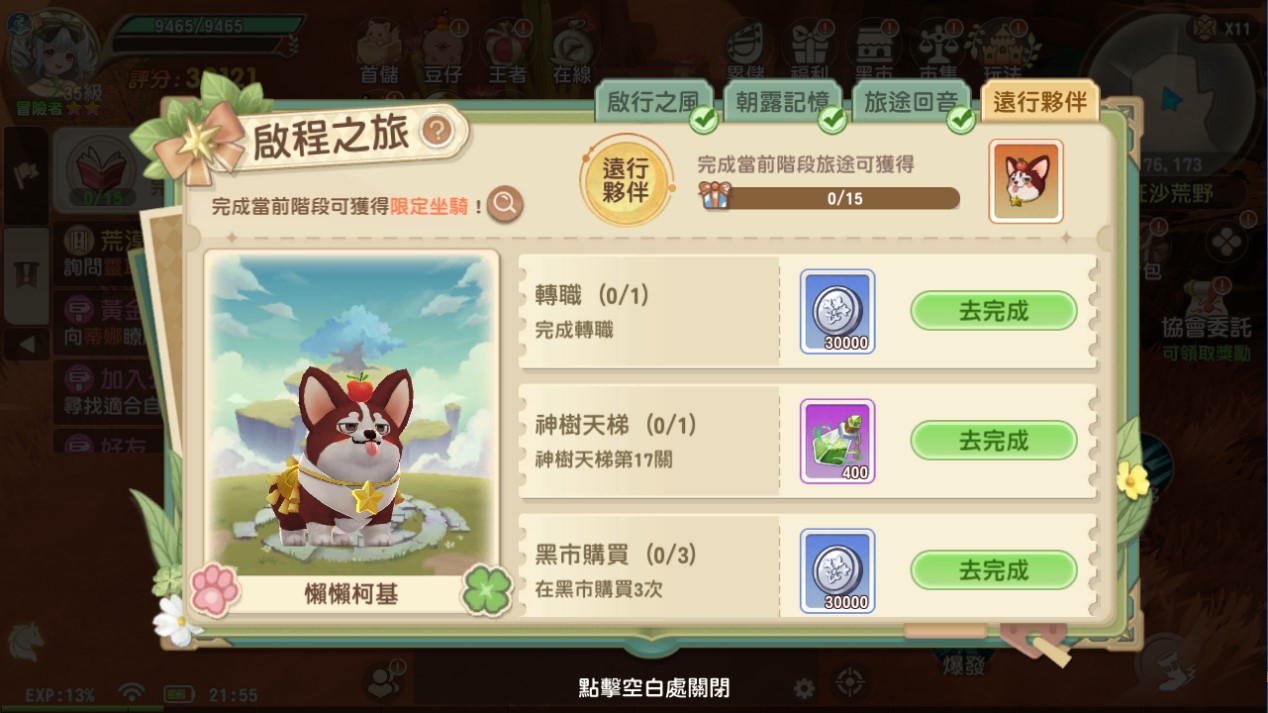Click 去完成 for the 神樹天梯 task
The height and width of the screenshot is (713, 1268).
(x=993, y=440)
